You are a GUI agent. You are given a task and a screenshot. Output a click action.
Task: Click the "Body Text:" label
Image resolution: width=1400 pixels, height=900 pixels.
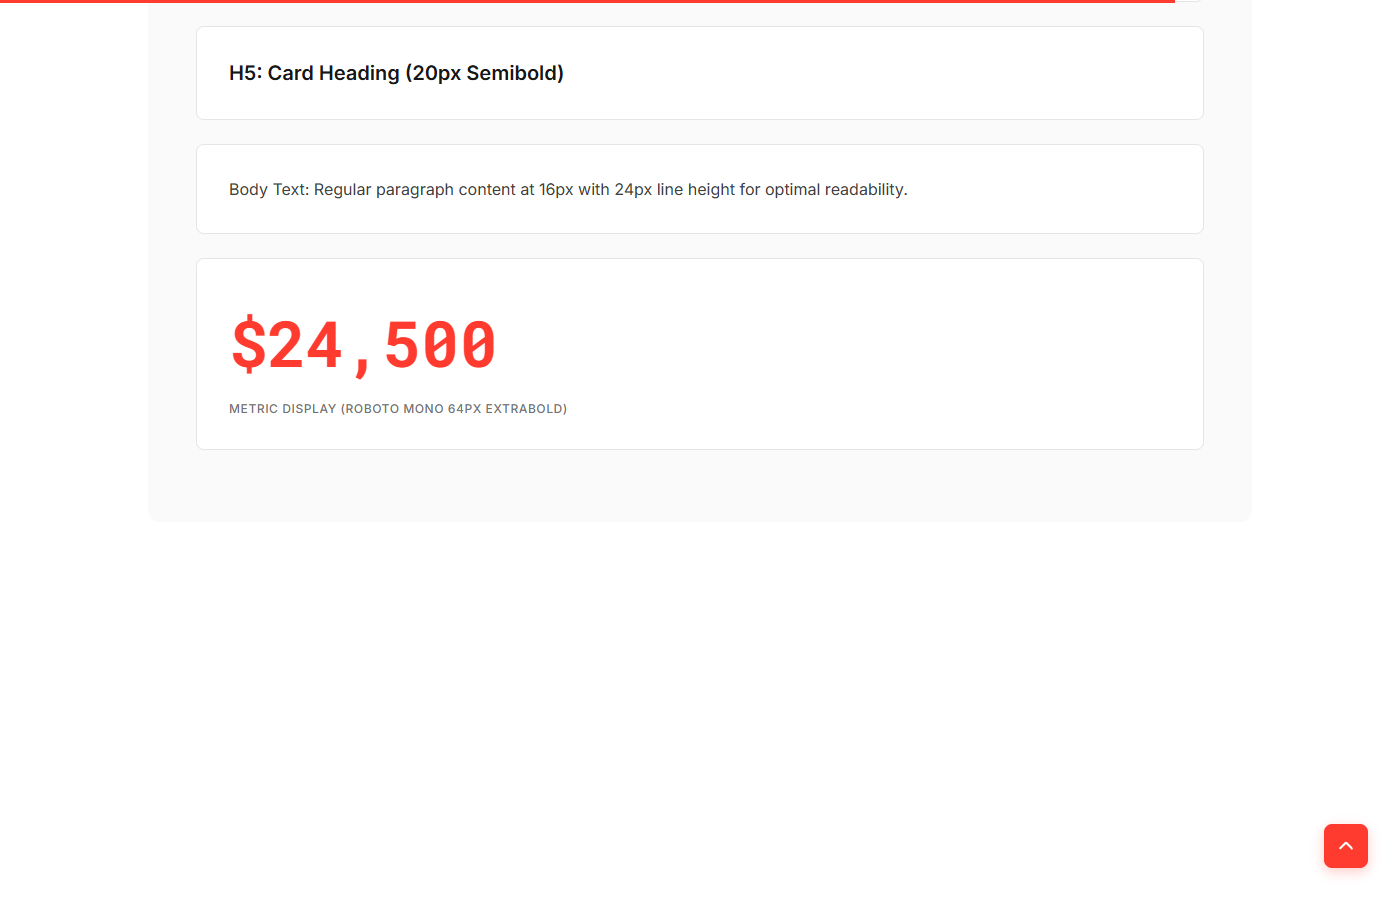[268, 190]
